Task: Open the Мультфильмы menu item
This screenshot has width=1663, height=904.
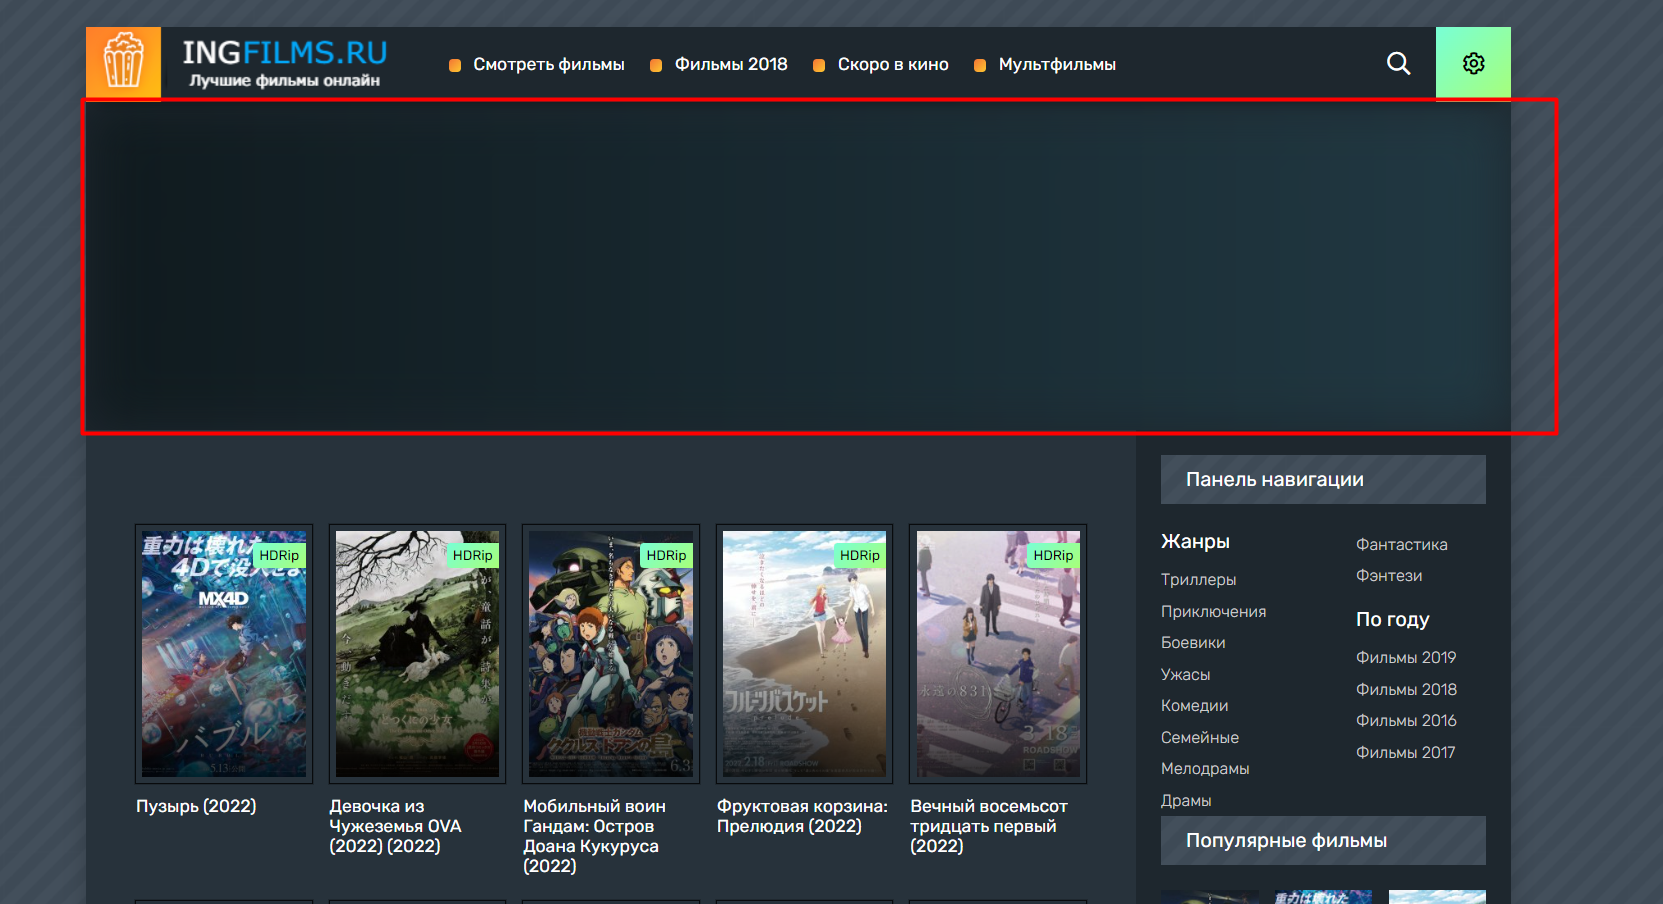Action: point(1056,64)
